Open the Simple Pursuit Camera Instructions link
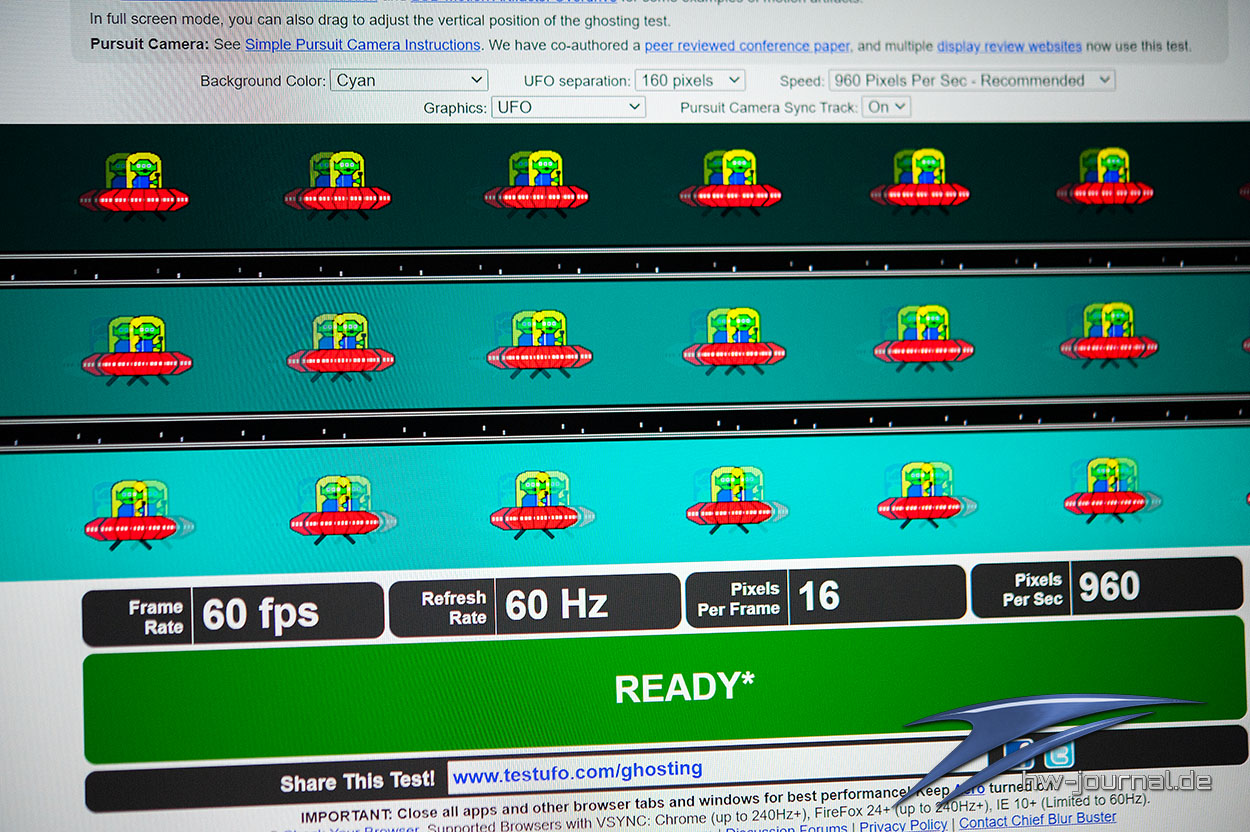Image resolution: width=1250 pixels, height=832 pixels. point(362,45)
